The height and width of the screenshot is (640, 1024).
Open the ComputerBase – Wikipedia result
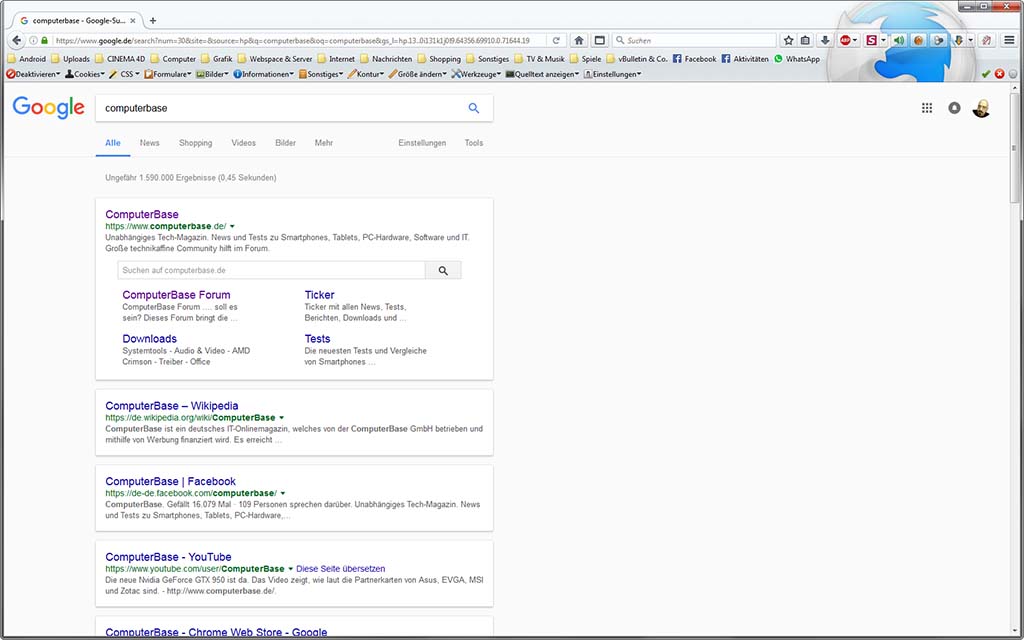click(x=172, y=406)
